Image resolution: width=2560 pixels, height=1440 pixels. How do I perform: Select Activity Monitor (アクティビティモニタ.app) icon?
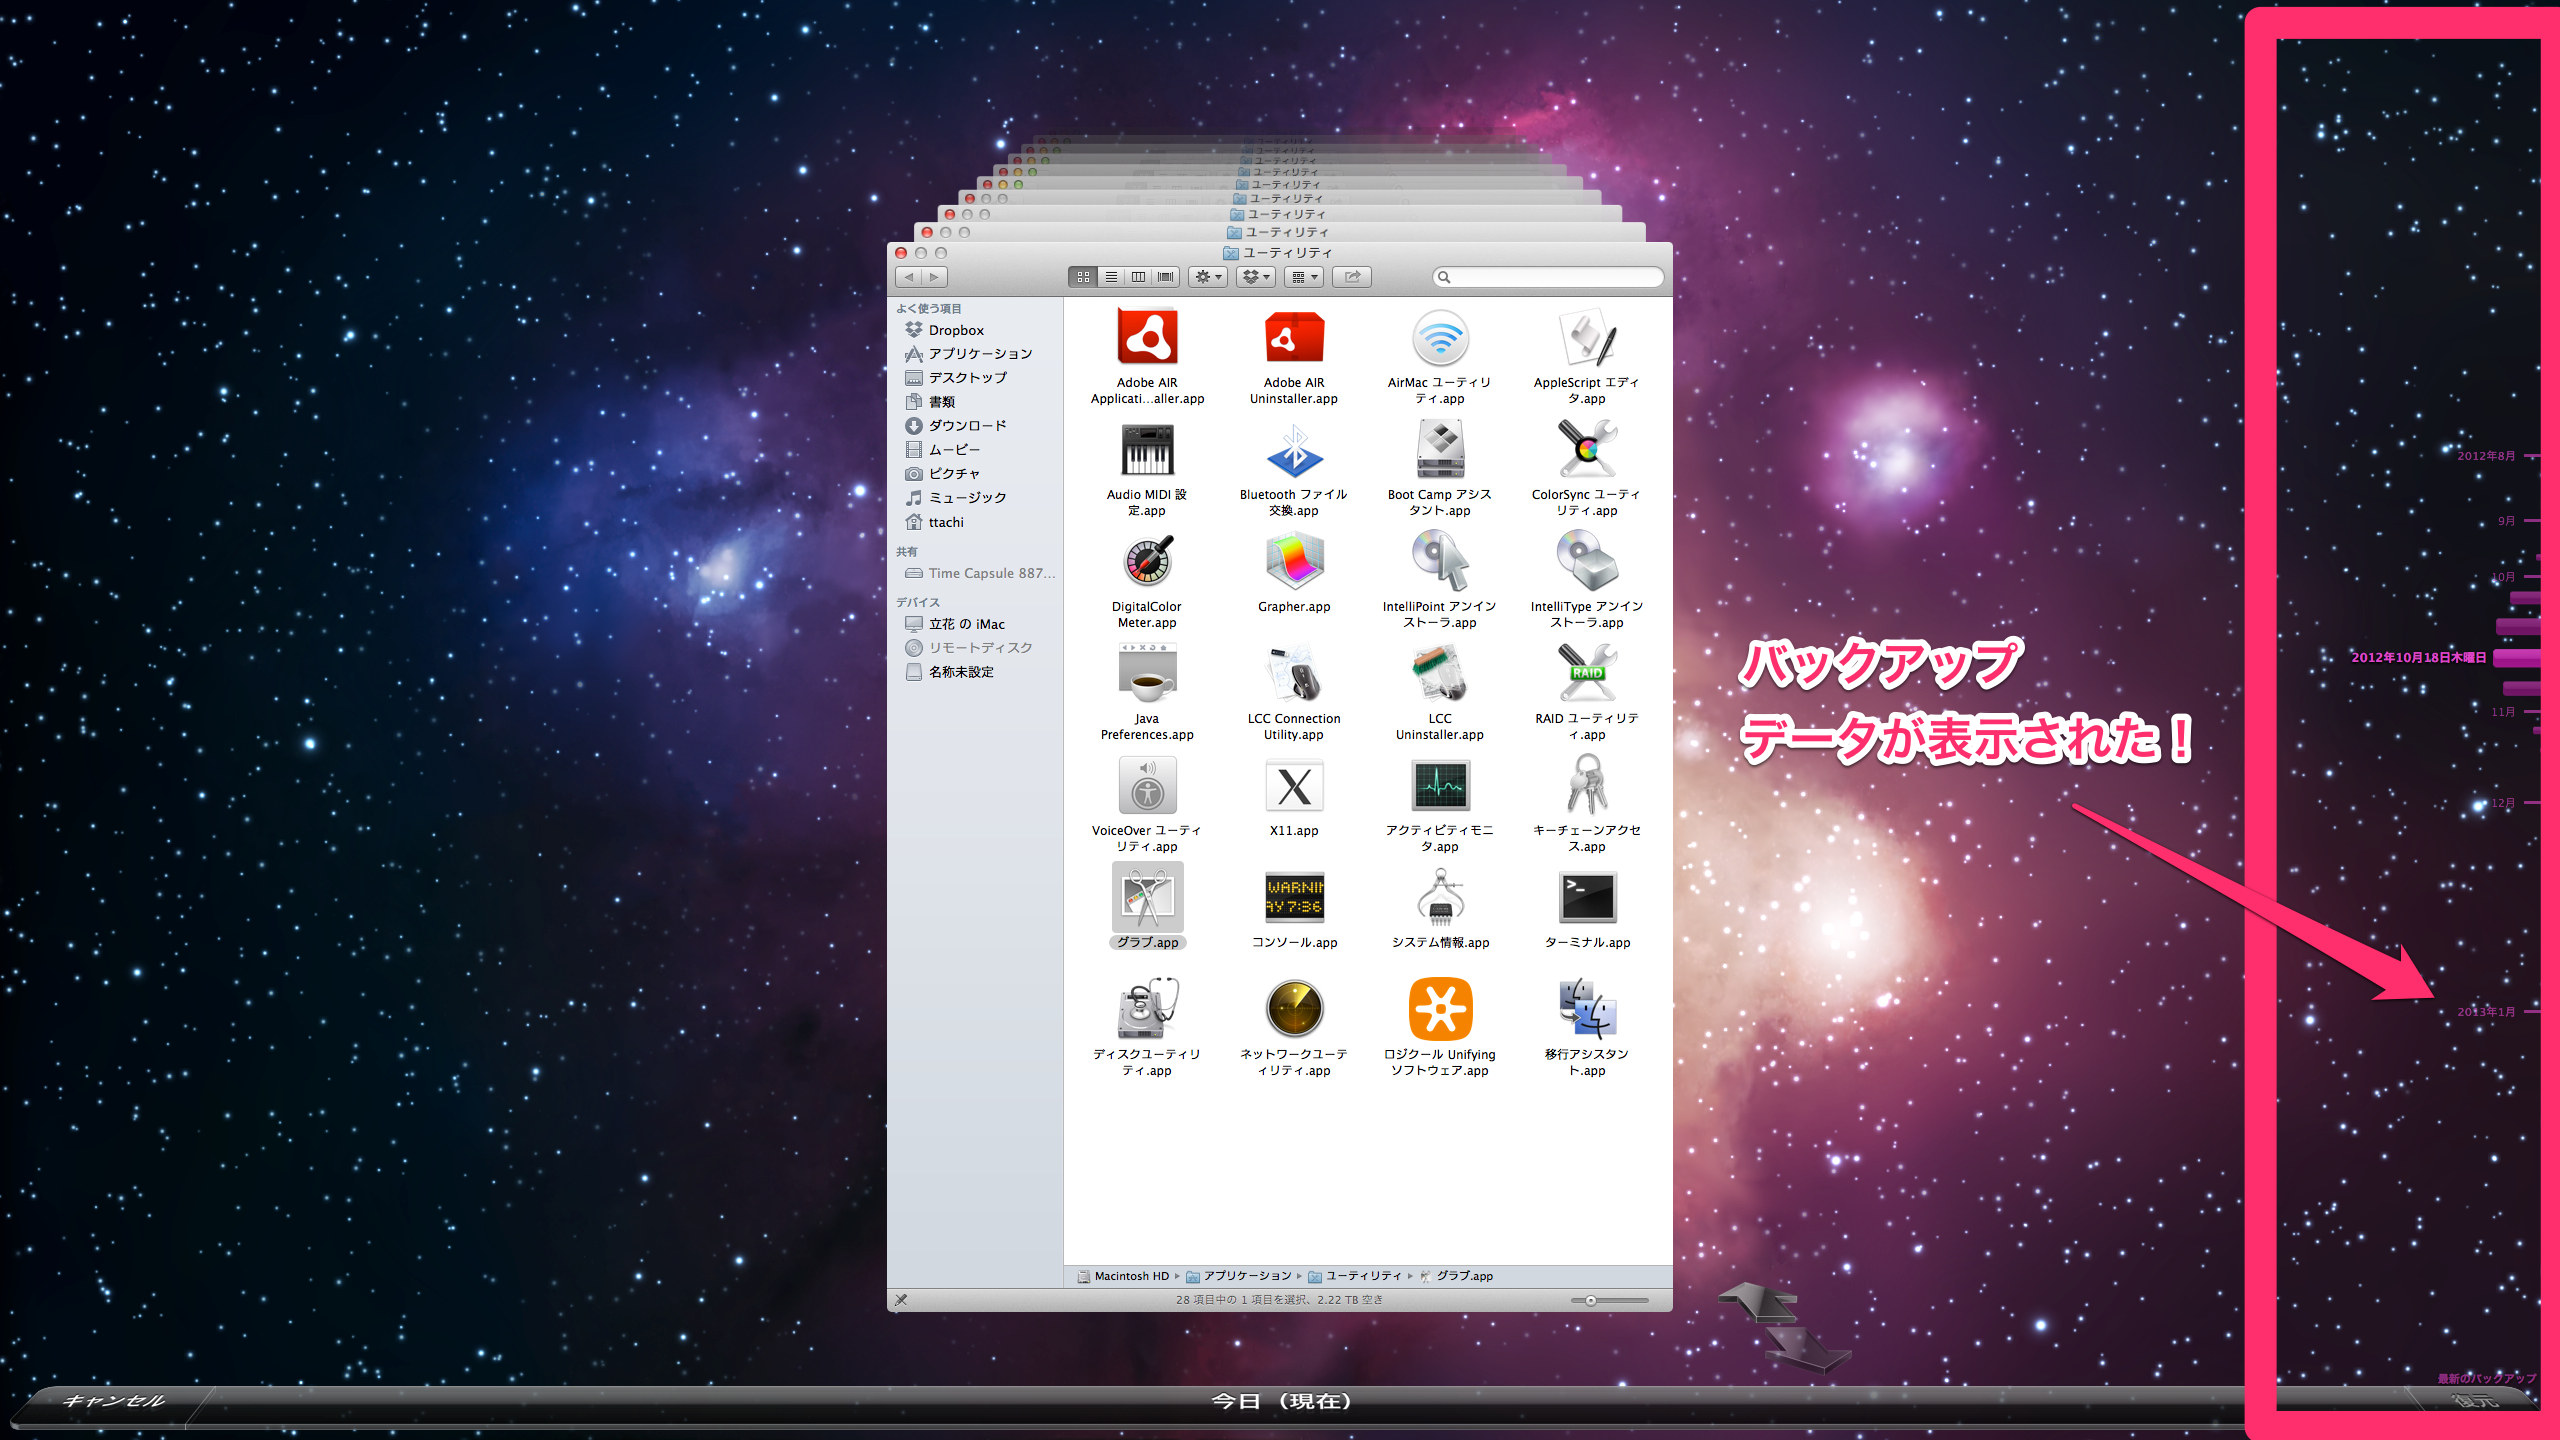1440,786
